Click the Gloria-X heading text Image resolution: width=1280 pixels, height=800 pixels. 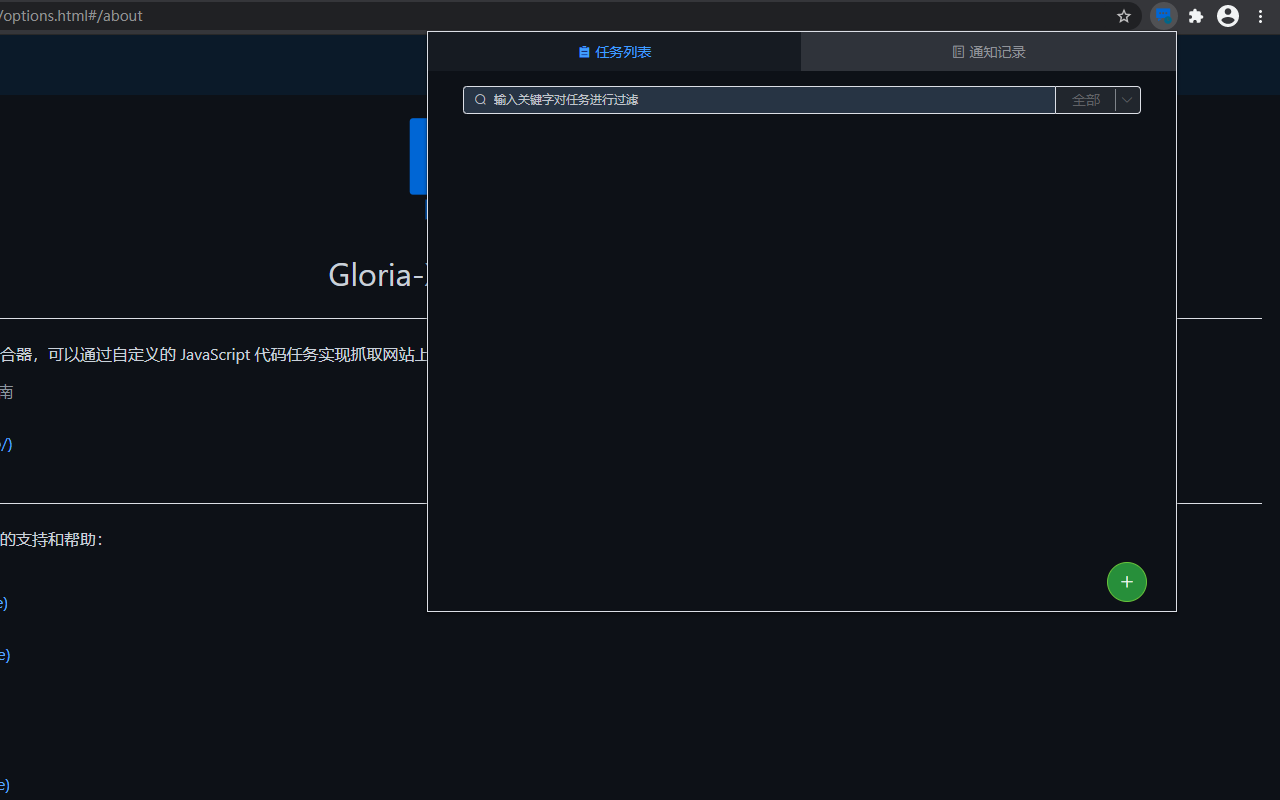tap(378, 274)
